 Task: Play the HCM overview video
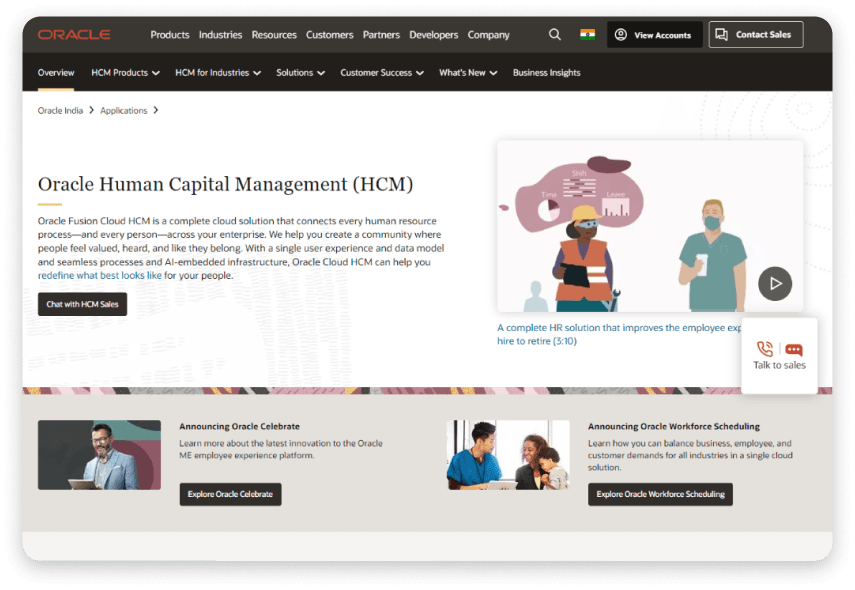tap(775, 283)
